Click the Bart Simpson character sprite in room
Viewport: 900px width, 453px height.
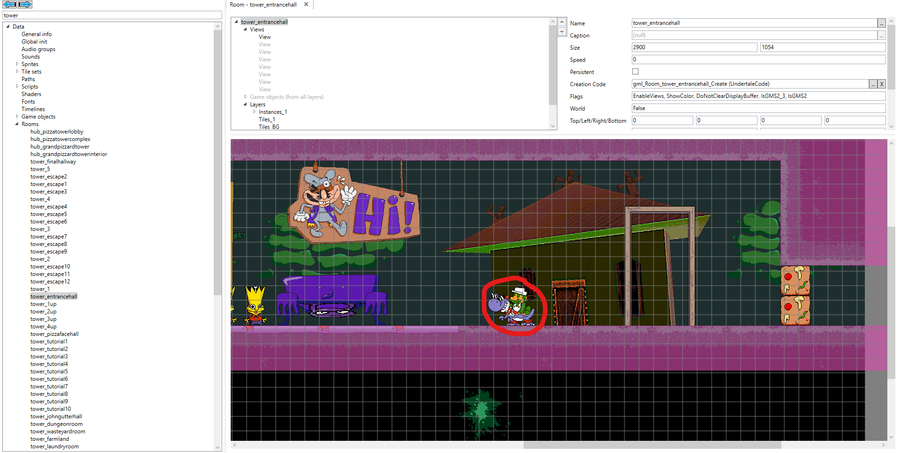pos(255,306)
